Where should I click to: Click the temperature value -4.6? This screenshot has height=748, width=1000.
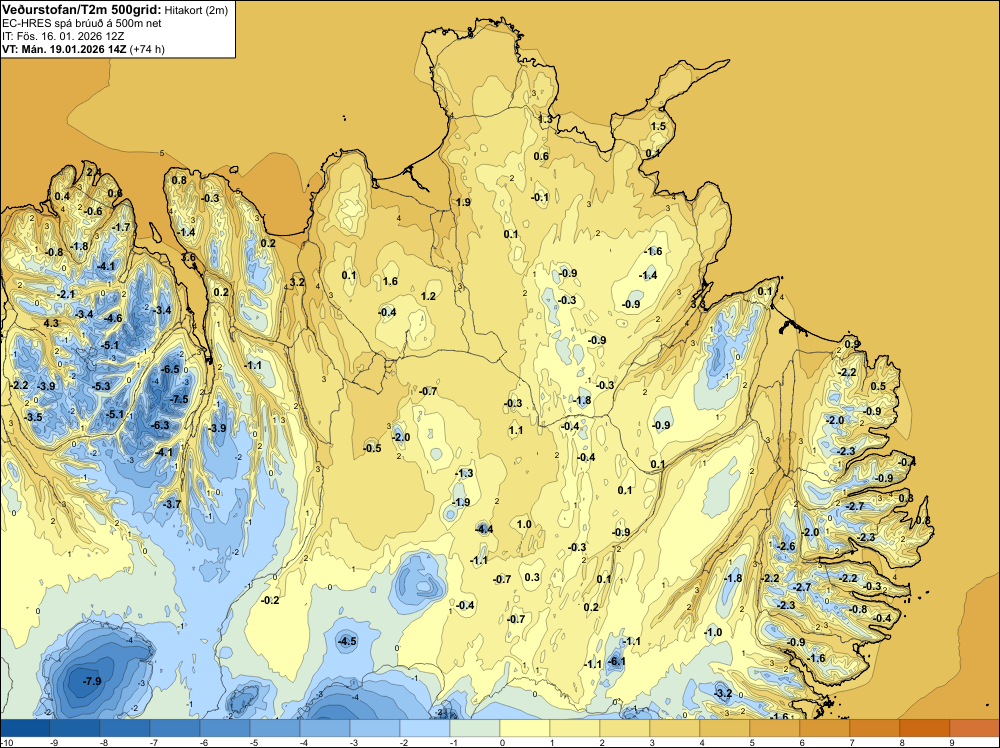coord(113,318)
